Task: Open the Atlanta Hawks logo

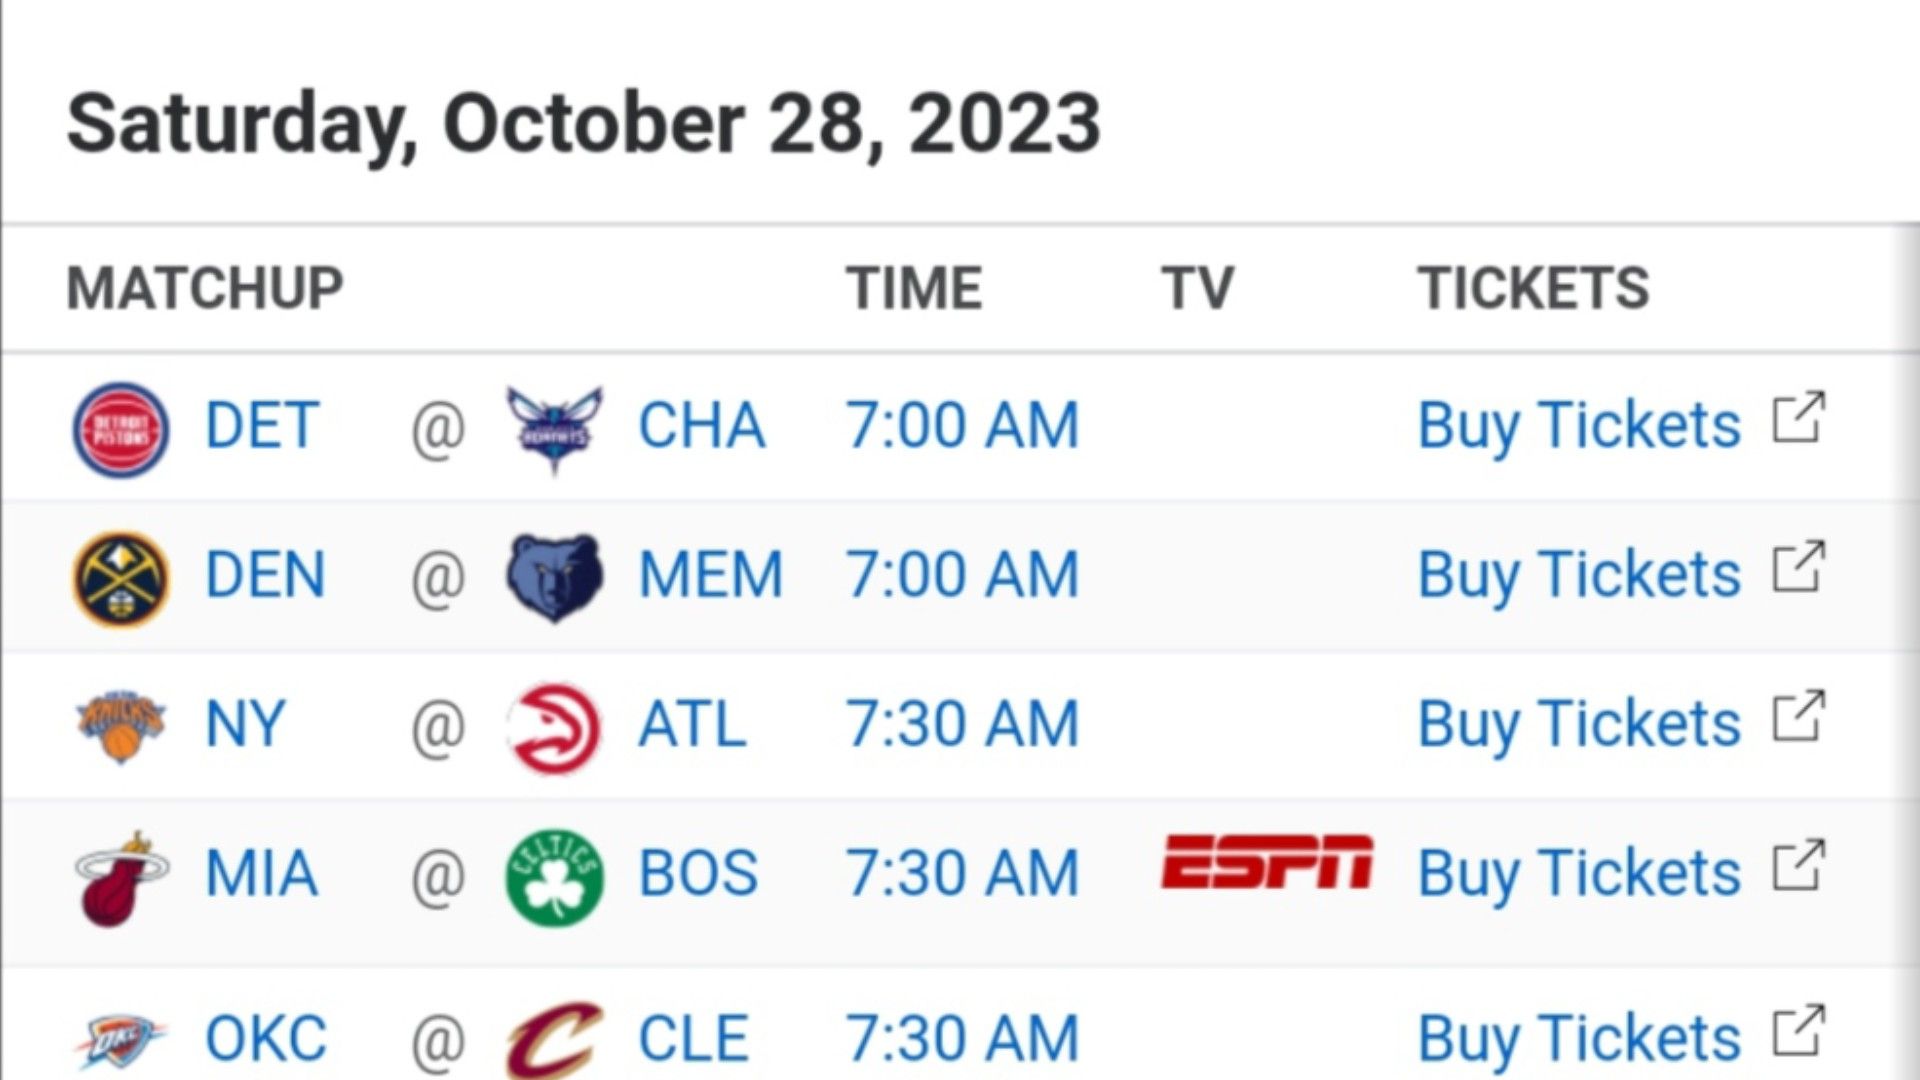Action: pyautogui.click(x=554, y=728)
